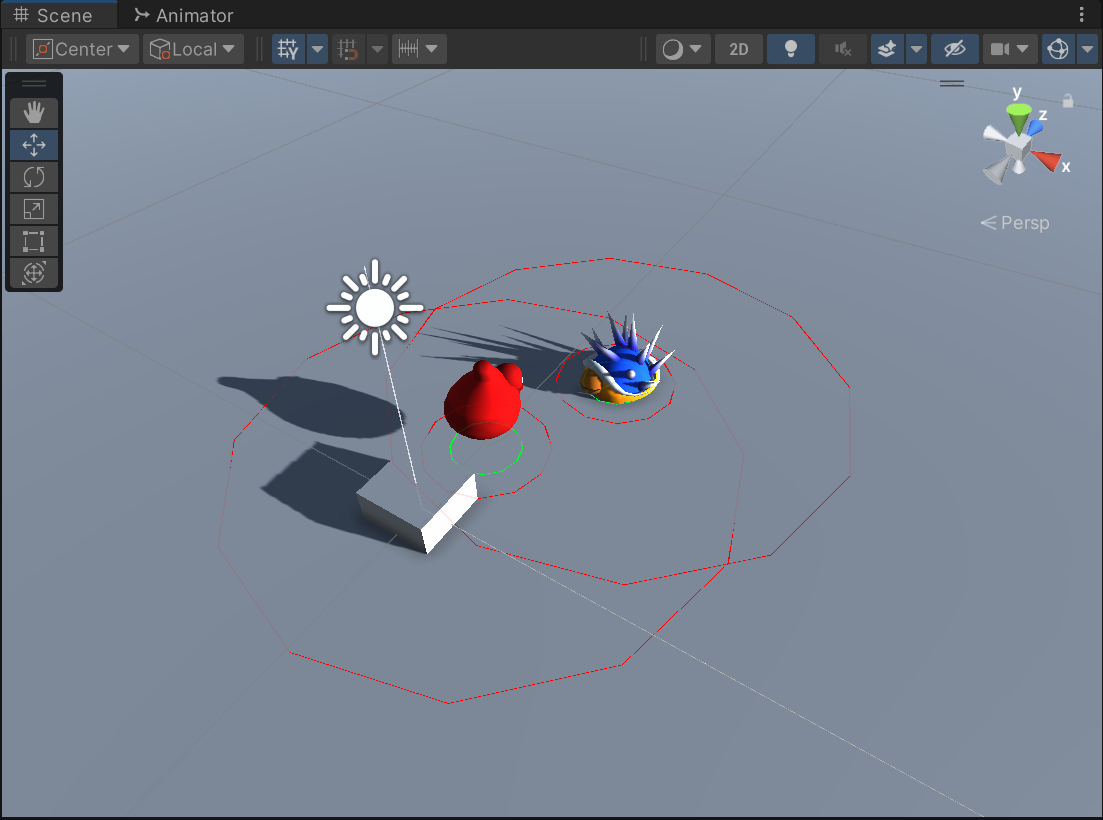The width and height of the screenshot is (1103, 820).
Task: Grab the orientation gizmo overlay handle
Action: coord(952,83)
